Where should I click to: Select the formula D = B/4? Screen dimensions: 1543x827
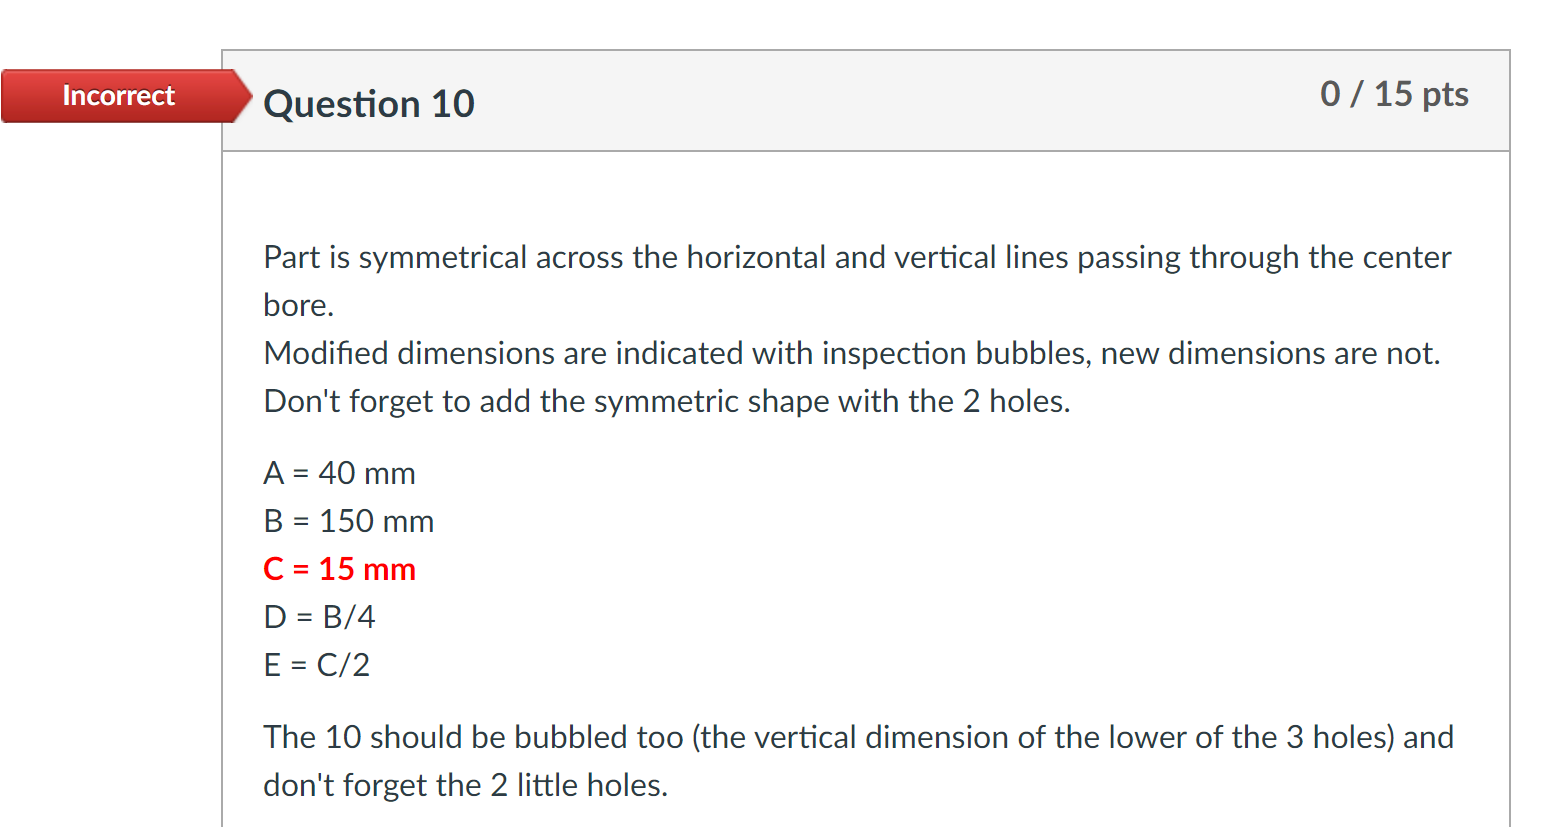pos(318,616)
